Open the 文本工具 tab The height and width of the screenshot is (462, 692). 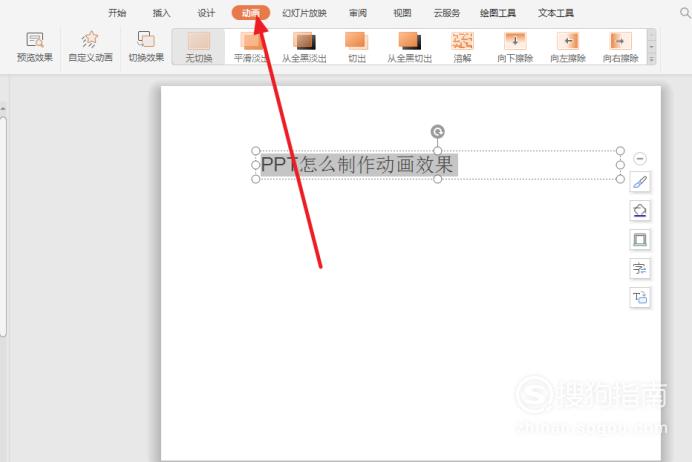pos(556,13)
